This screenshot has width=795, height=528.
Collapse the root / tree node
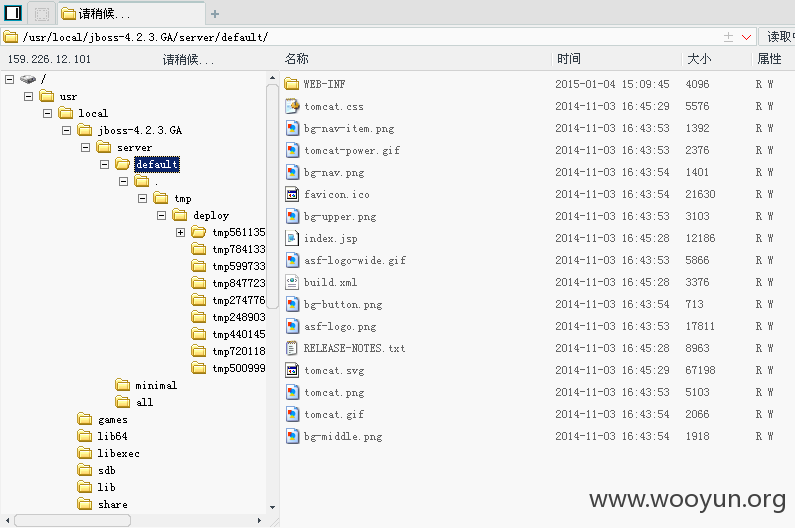point(10,79)
